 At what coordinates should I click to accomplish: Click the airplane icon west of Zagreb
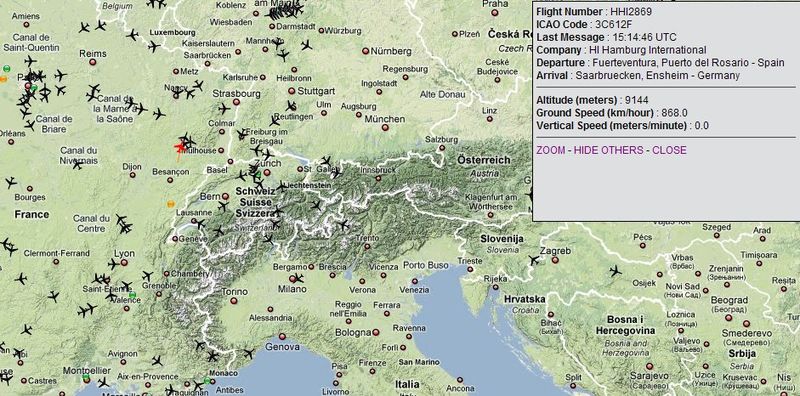point(534,261)
